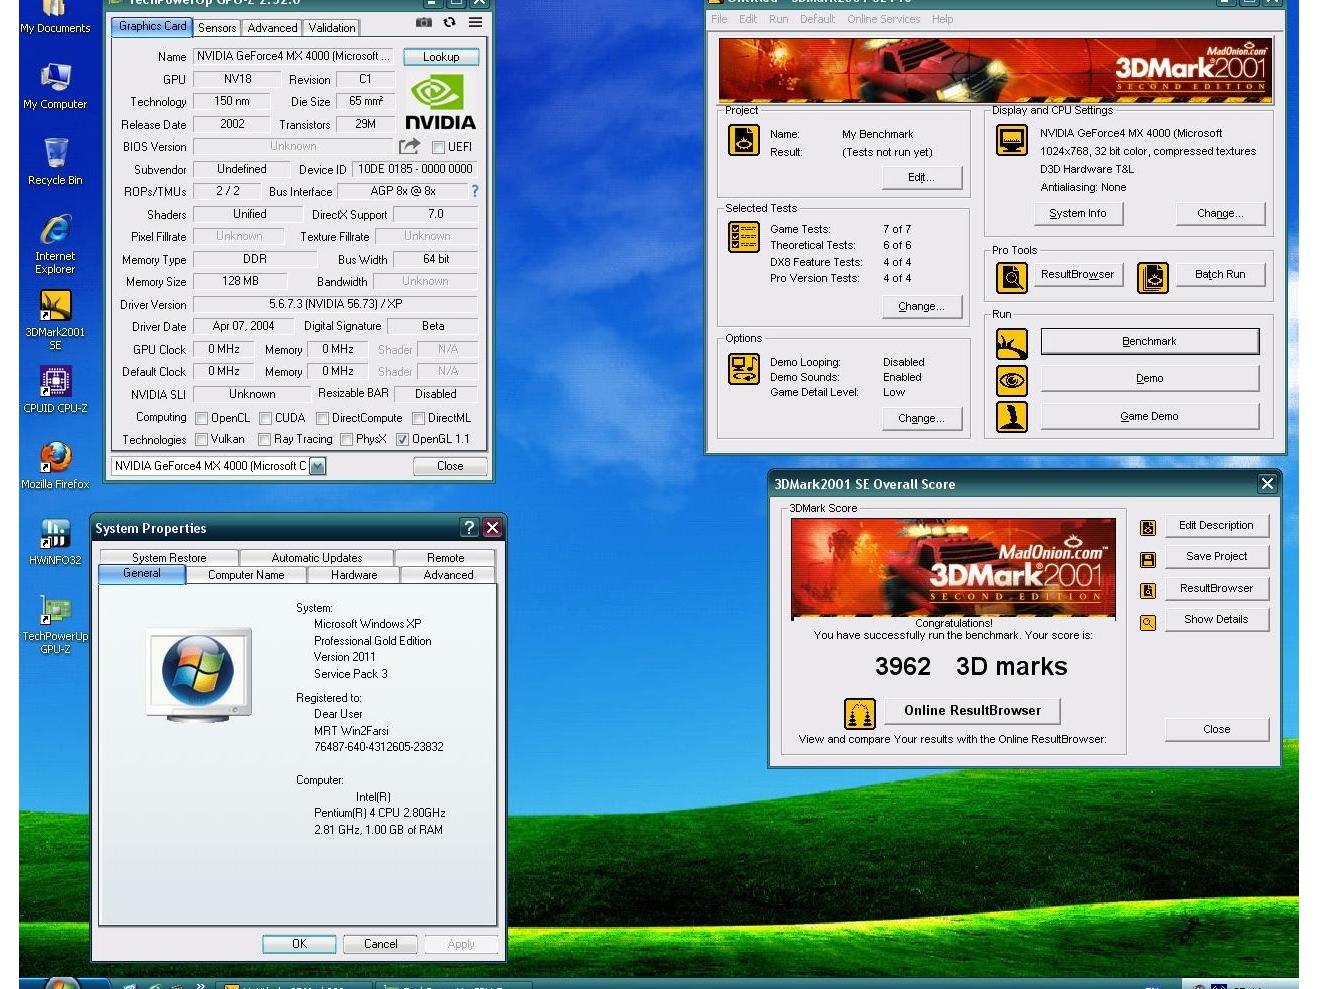The height and width of the screenshot is (989, 1319).
Task: Toggle the DirectML checkbox
Action: pyautogui.click(x=418, y=419)
